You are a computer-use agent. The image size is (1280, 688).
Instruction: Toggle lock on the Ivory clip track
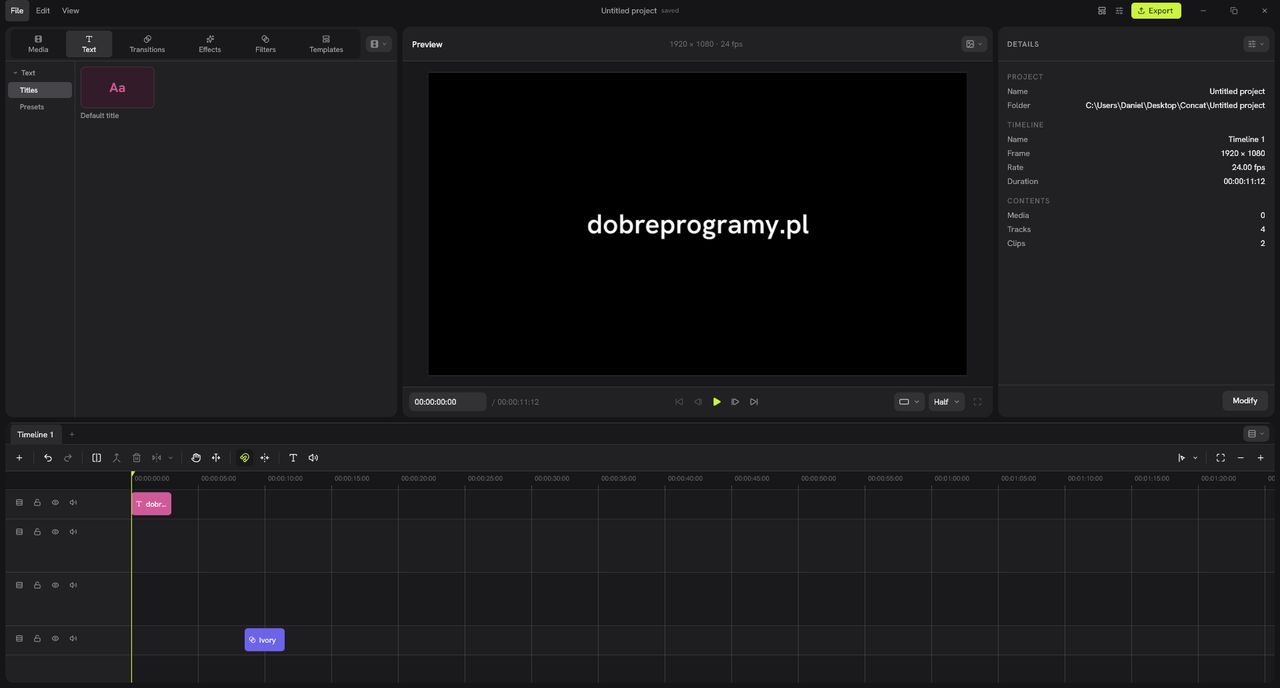(x=37, y=639)
